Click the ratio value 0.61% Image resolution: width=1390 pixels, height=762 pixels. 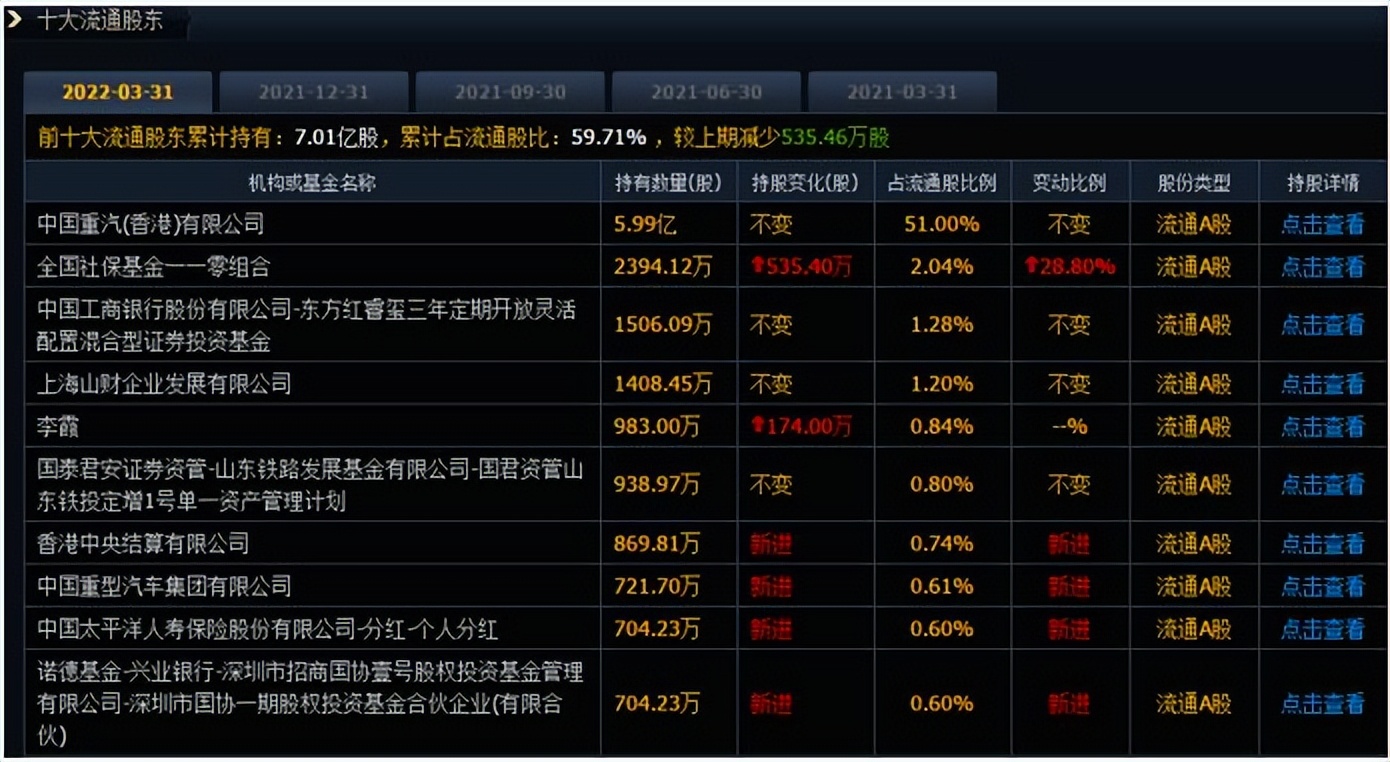(942, 586)
